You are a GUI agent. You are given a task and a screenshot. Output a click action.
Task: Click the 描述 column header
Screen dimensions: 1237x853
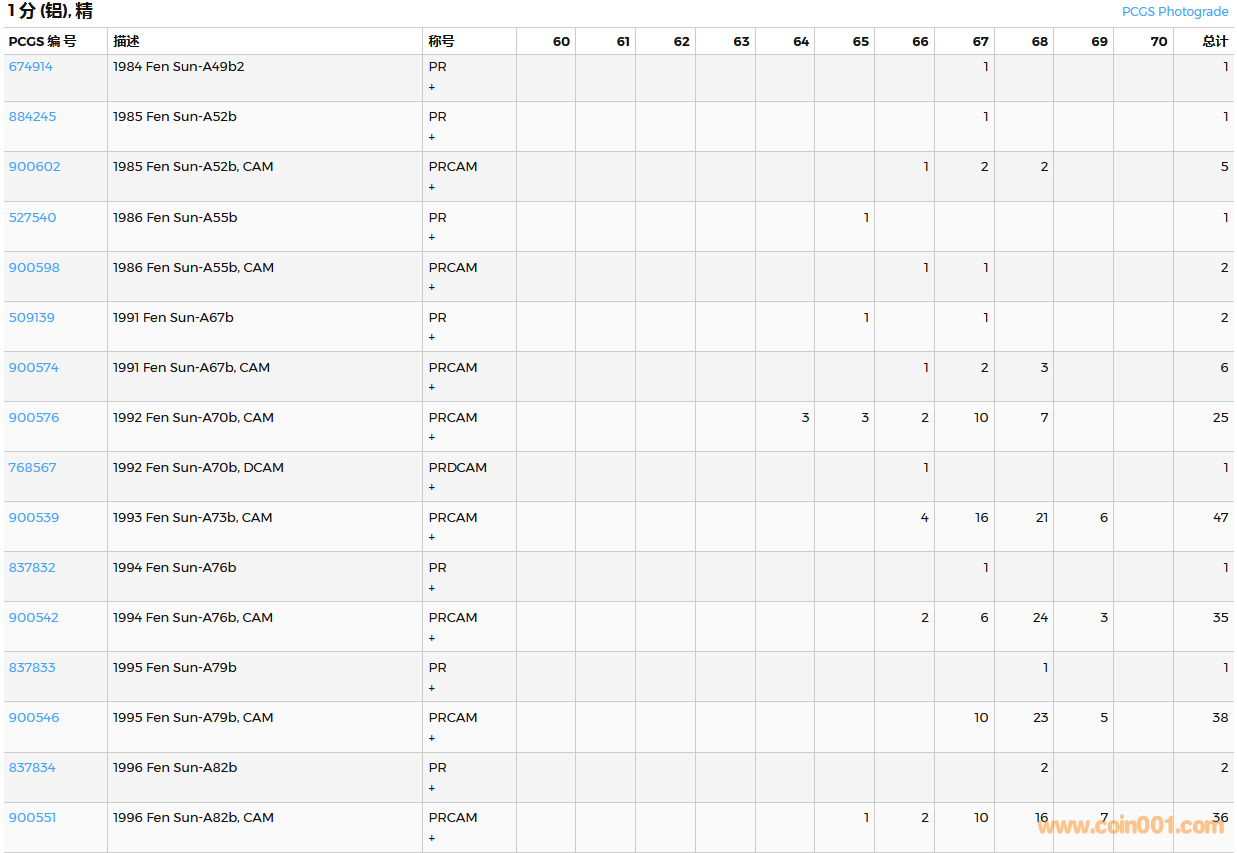pos(126,42)
